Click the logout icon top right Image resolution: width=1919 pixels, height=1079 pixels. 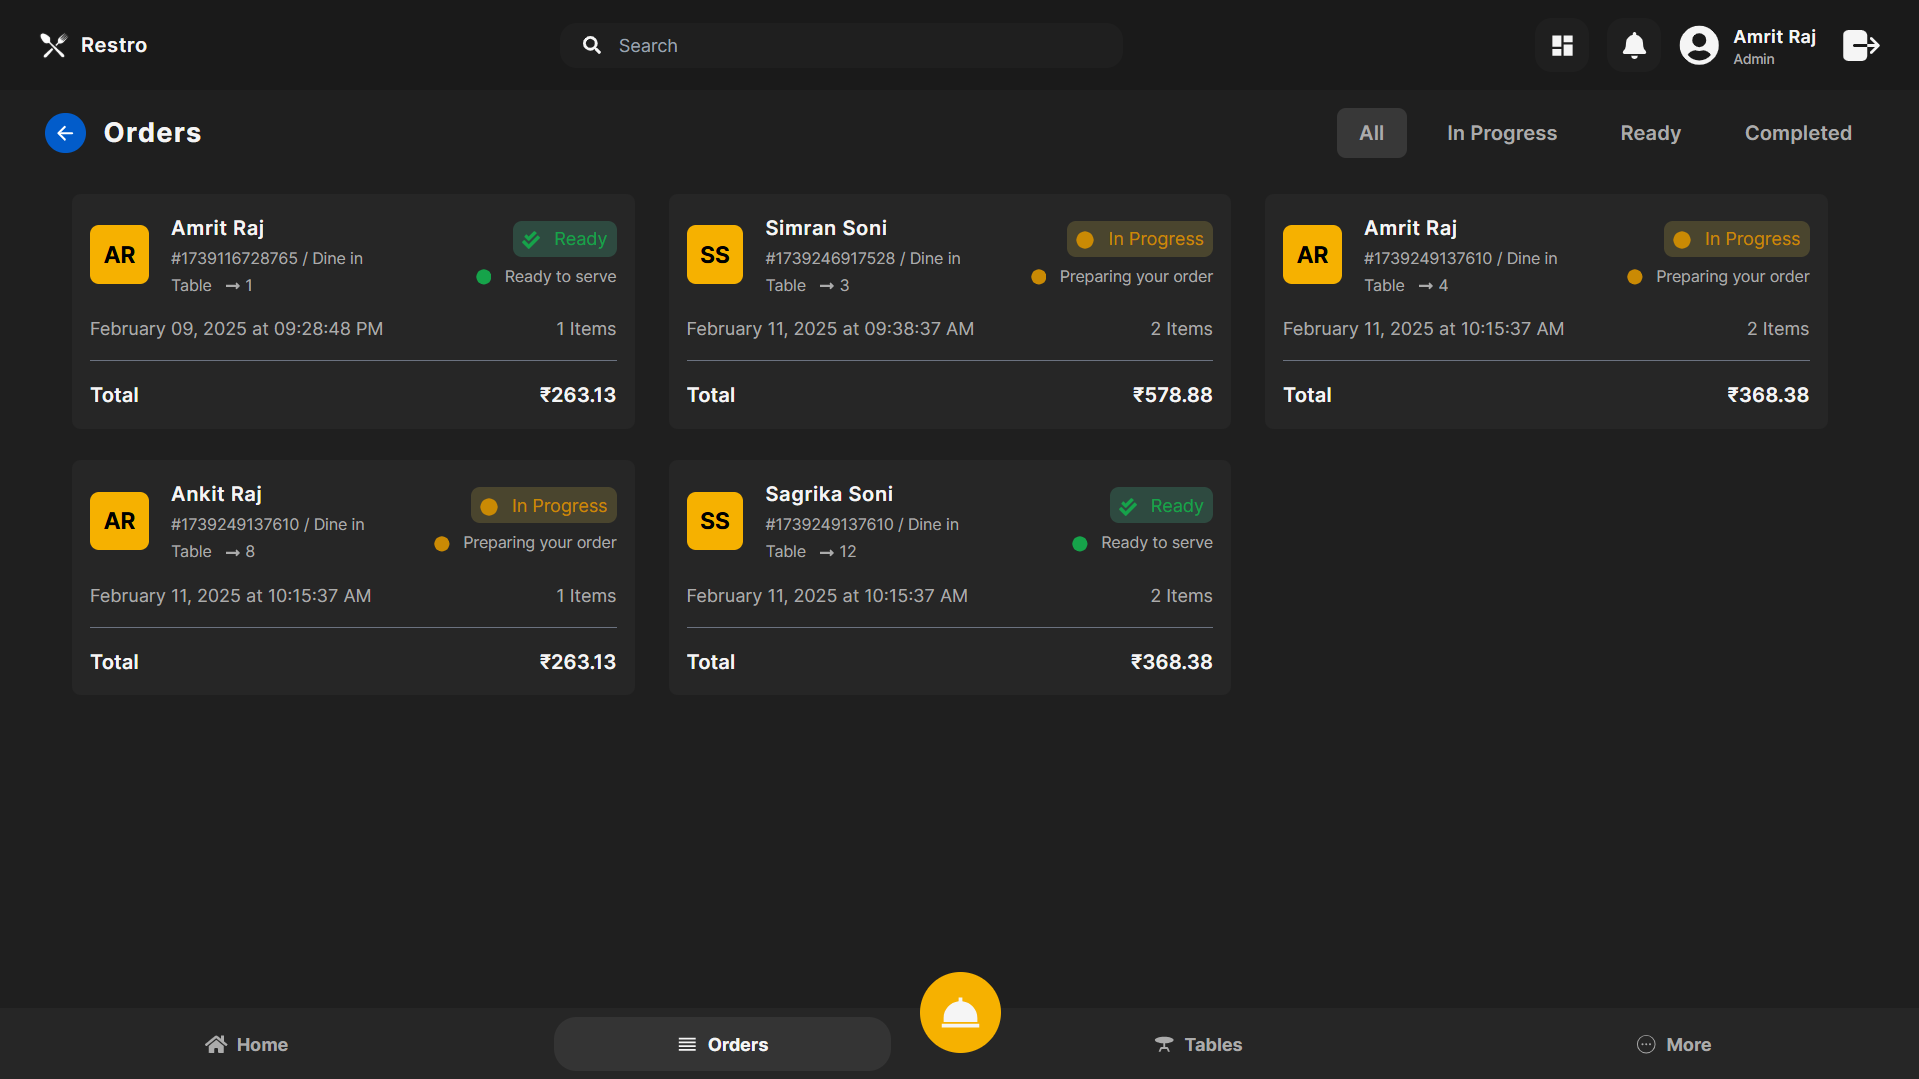1861,45
